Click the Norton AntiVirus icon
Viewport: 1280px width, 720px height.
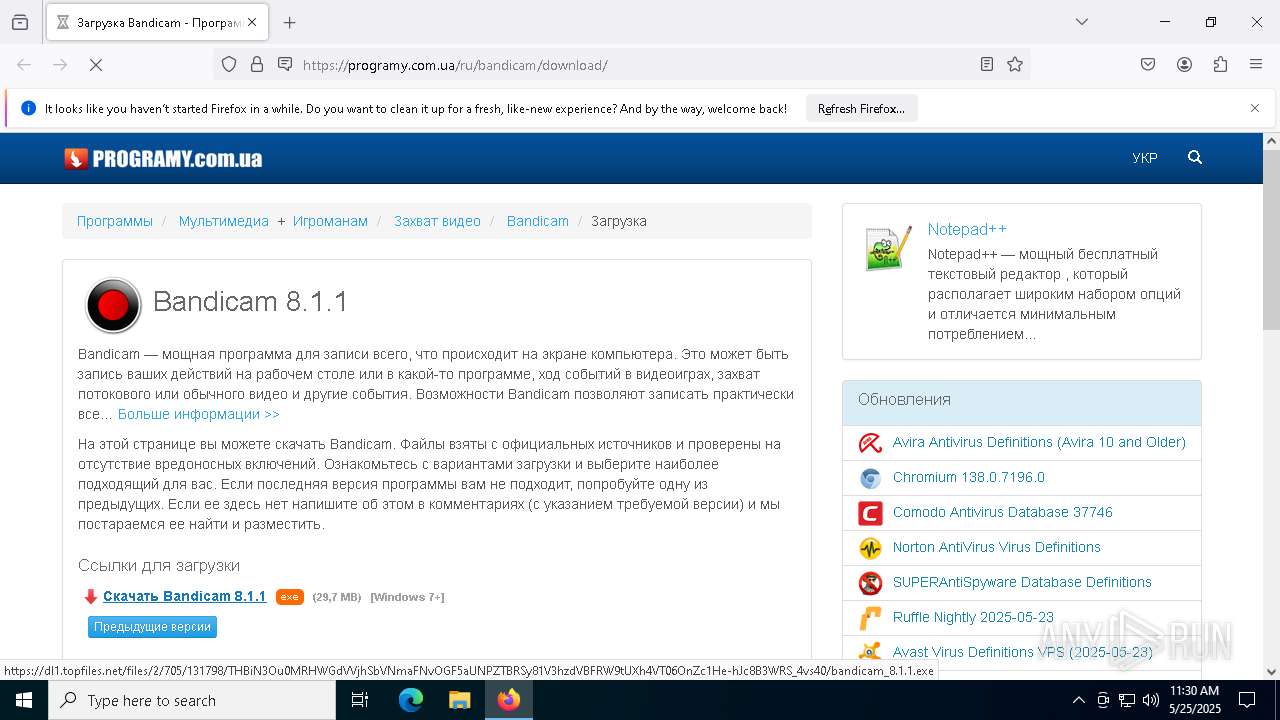870,548
